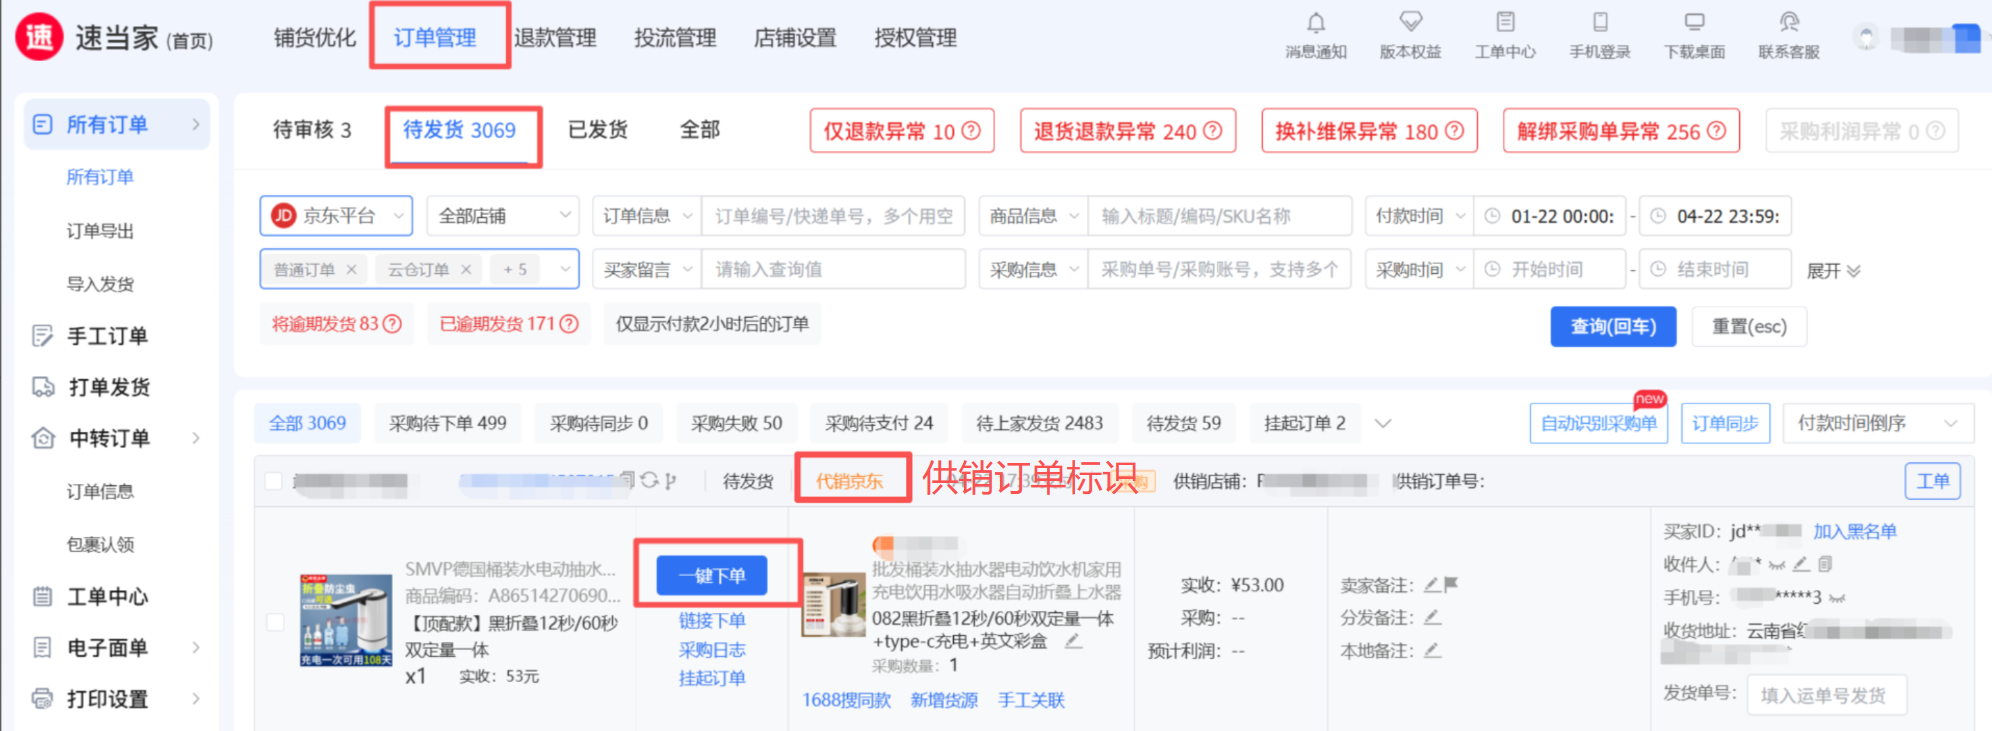Screen dimensions: 1992x731
Task: Switch to the 退款管理 menu
Action: pos(555,38)
